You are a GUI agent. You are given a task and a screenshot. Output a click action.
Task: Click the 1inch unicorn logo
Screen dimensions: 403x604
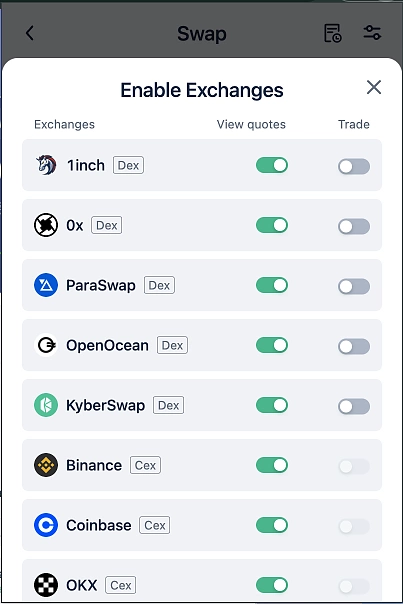point(46,165)
